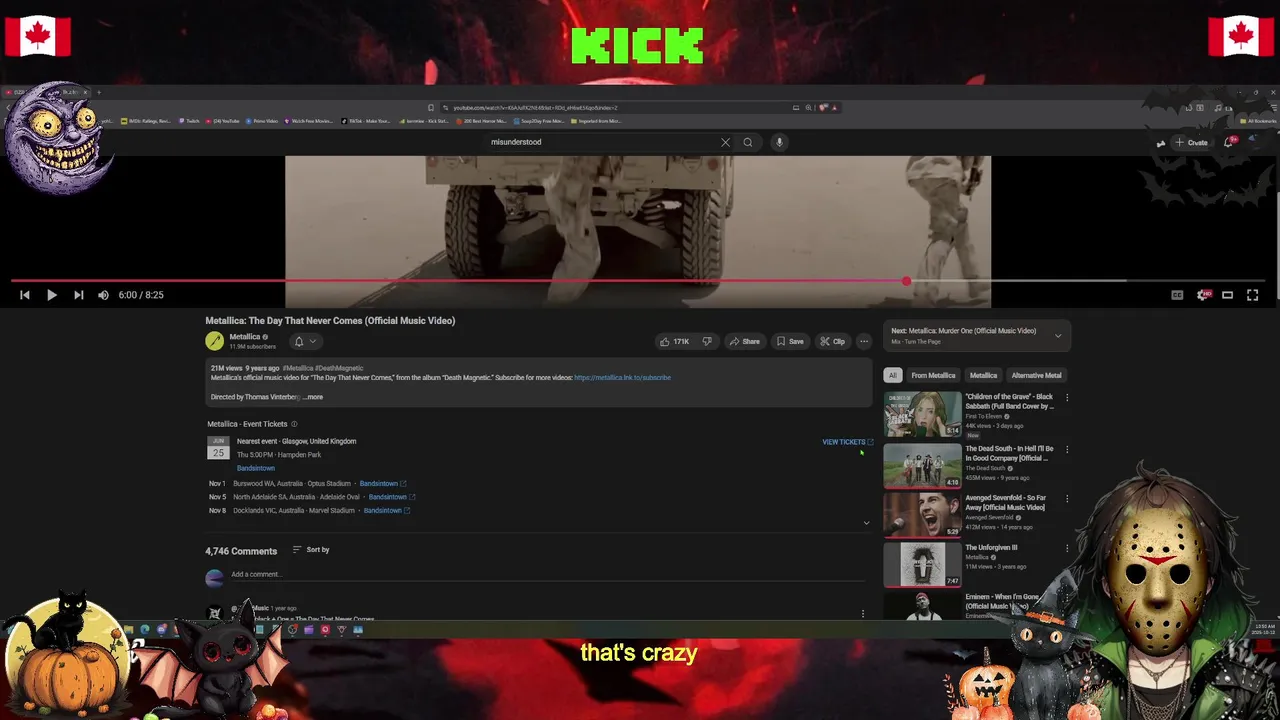Click the search magnifier button

pyautogui.click(x=747, y=142)
